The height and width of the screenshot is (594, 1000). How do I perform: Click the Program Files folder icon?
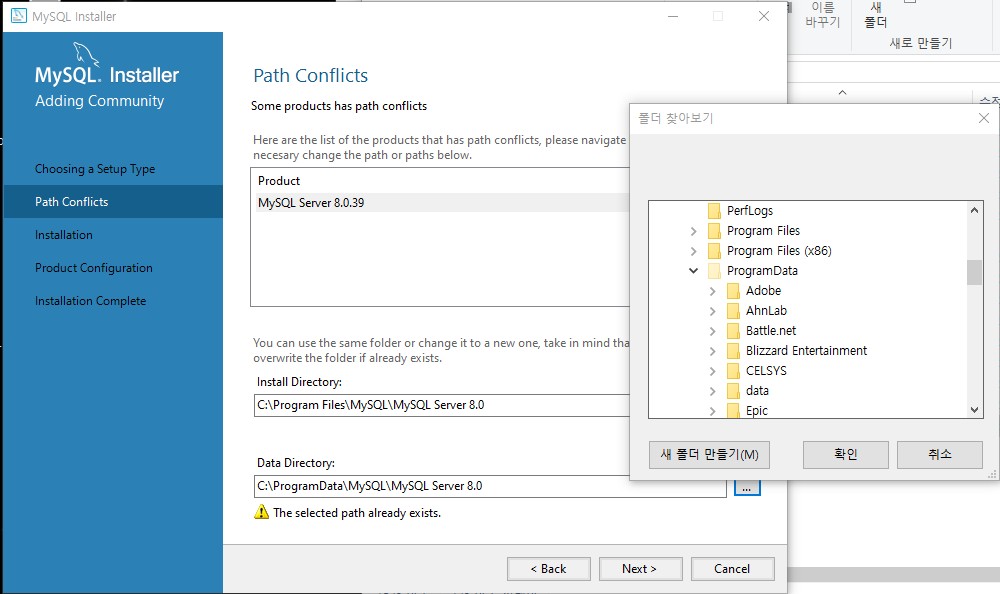[x=714, y=230]
